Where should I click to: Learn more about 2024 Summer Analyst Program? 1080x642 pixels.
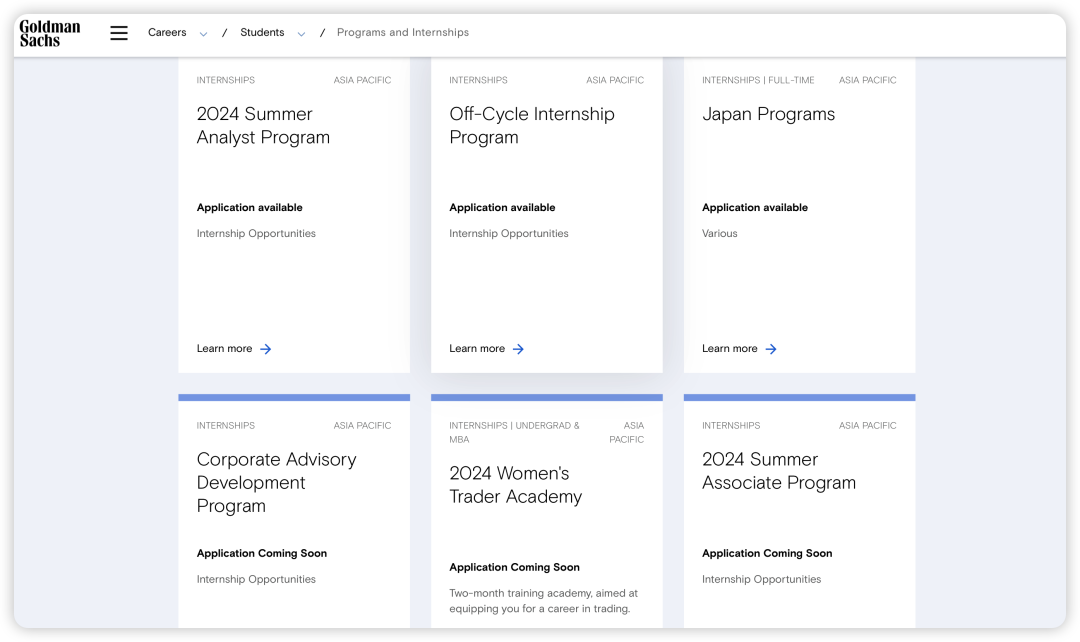tap(234, 349)
